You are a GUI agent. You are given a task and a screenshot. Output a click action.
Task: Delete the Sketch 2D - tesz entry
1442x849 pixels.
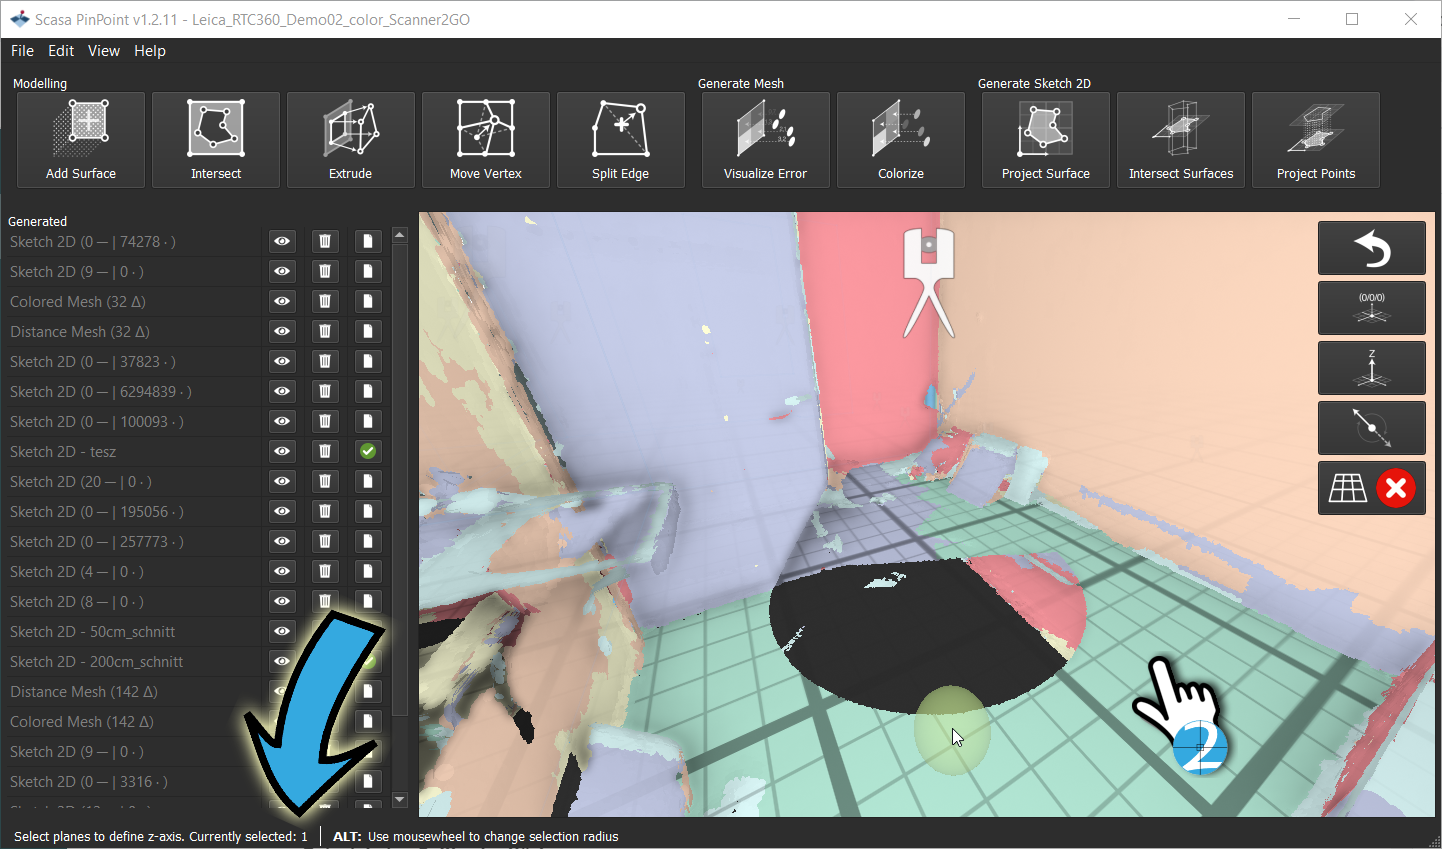325,451
